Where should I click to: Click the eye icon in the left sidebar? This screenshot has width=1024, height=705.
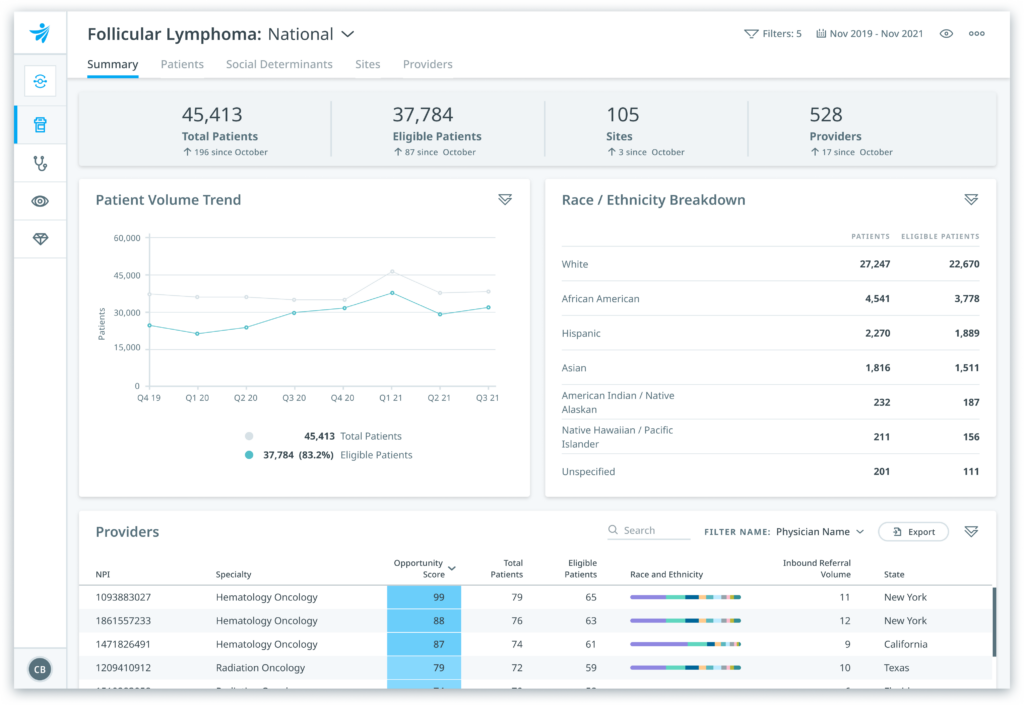point(40,201)
